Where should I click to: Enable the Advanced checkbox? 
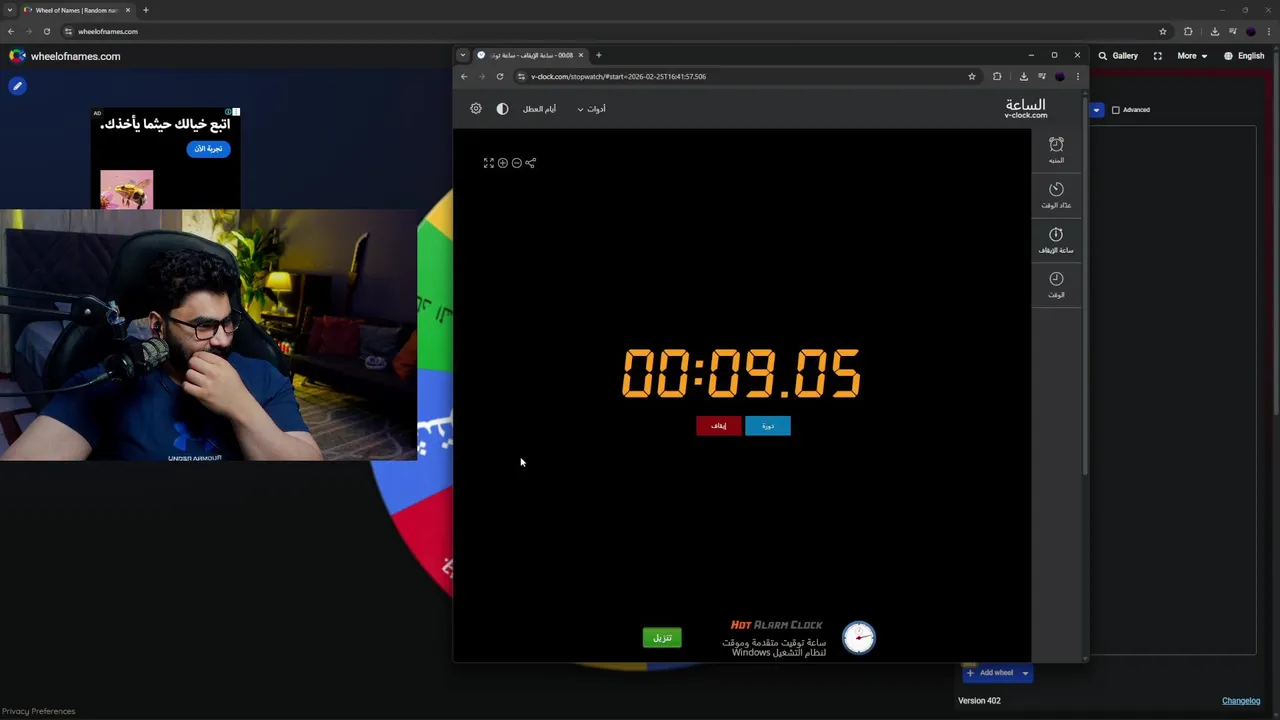[x=1116, y=110]
